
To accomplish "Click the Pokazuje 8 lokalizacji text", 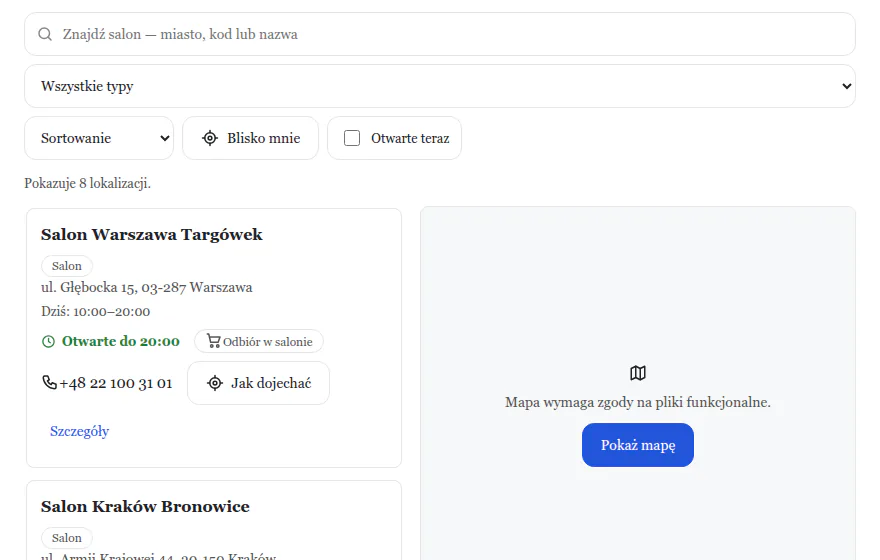I will [x=88, y=183].
